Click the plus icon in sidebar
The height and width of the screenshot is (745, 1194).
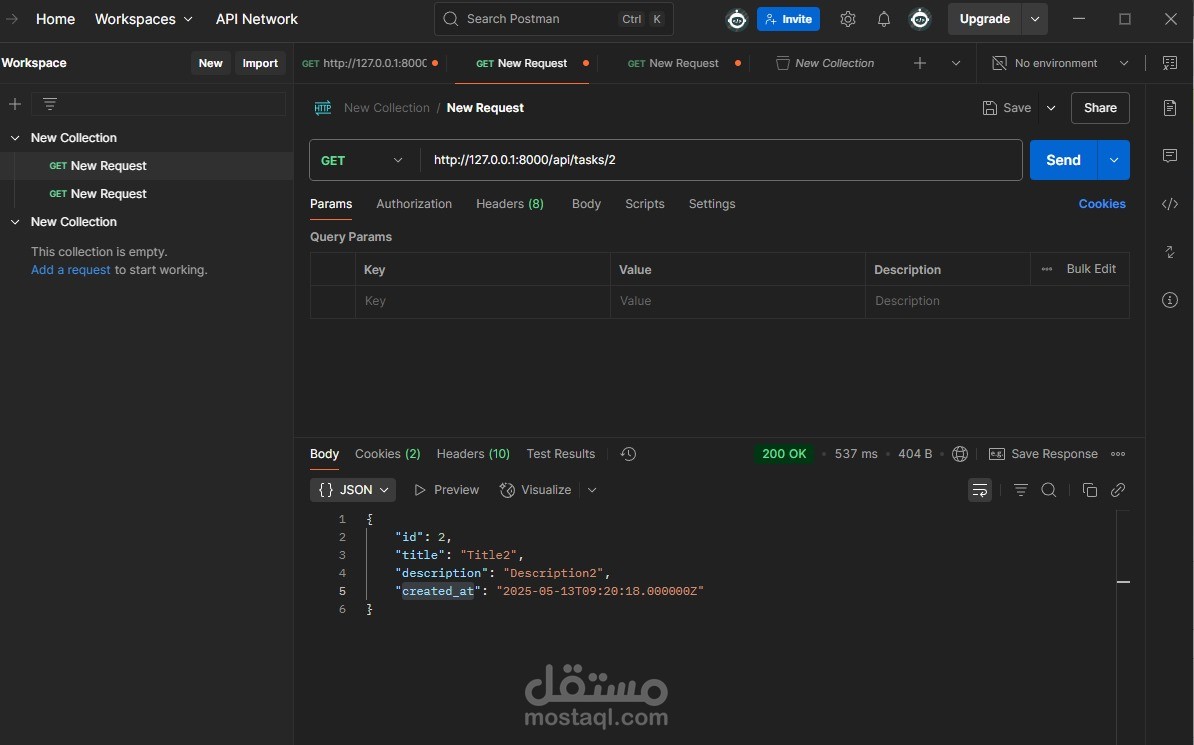(14, 104)
